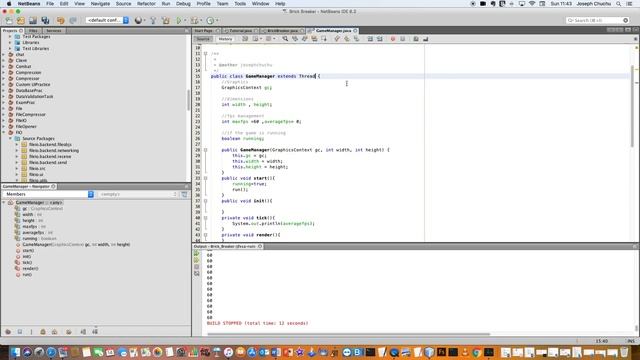The height and width of the screenshot is (360, 640).
Task: Click the Wi-Fi icon in menu bar
Action: [532, 4]
